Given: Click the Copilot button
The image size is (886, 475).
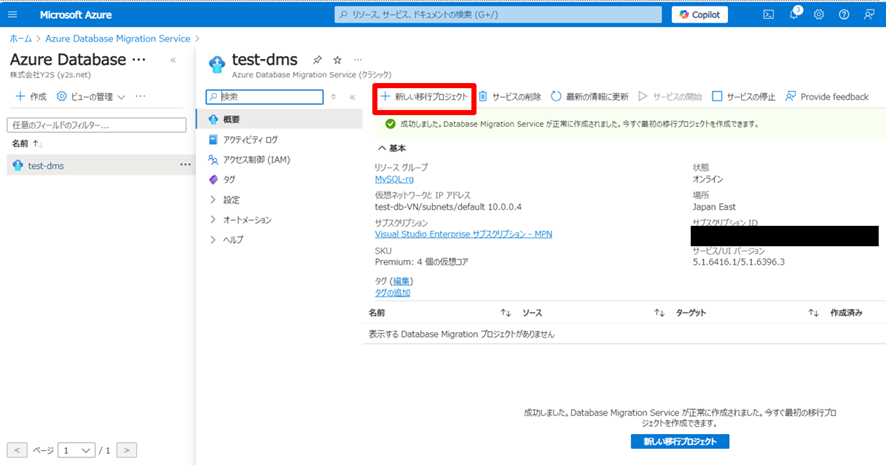Looking at the screenshot, I should 700,15.
